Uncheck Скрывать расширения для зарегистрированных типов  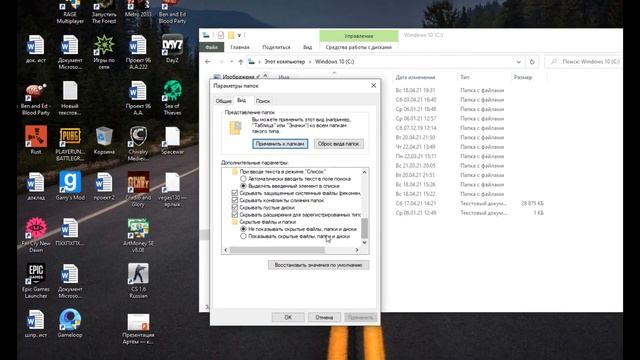click(x=235, y=214)
